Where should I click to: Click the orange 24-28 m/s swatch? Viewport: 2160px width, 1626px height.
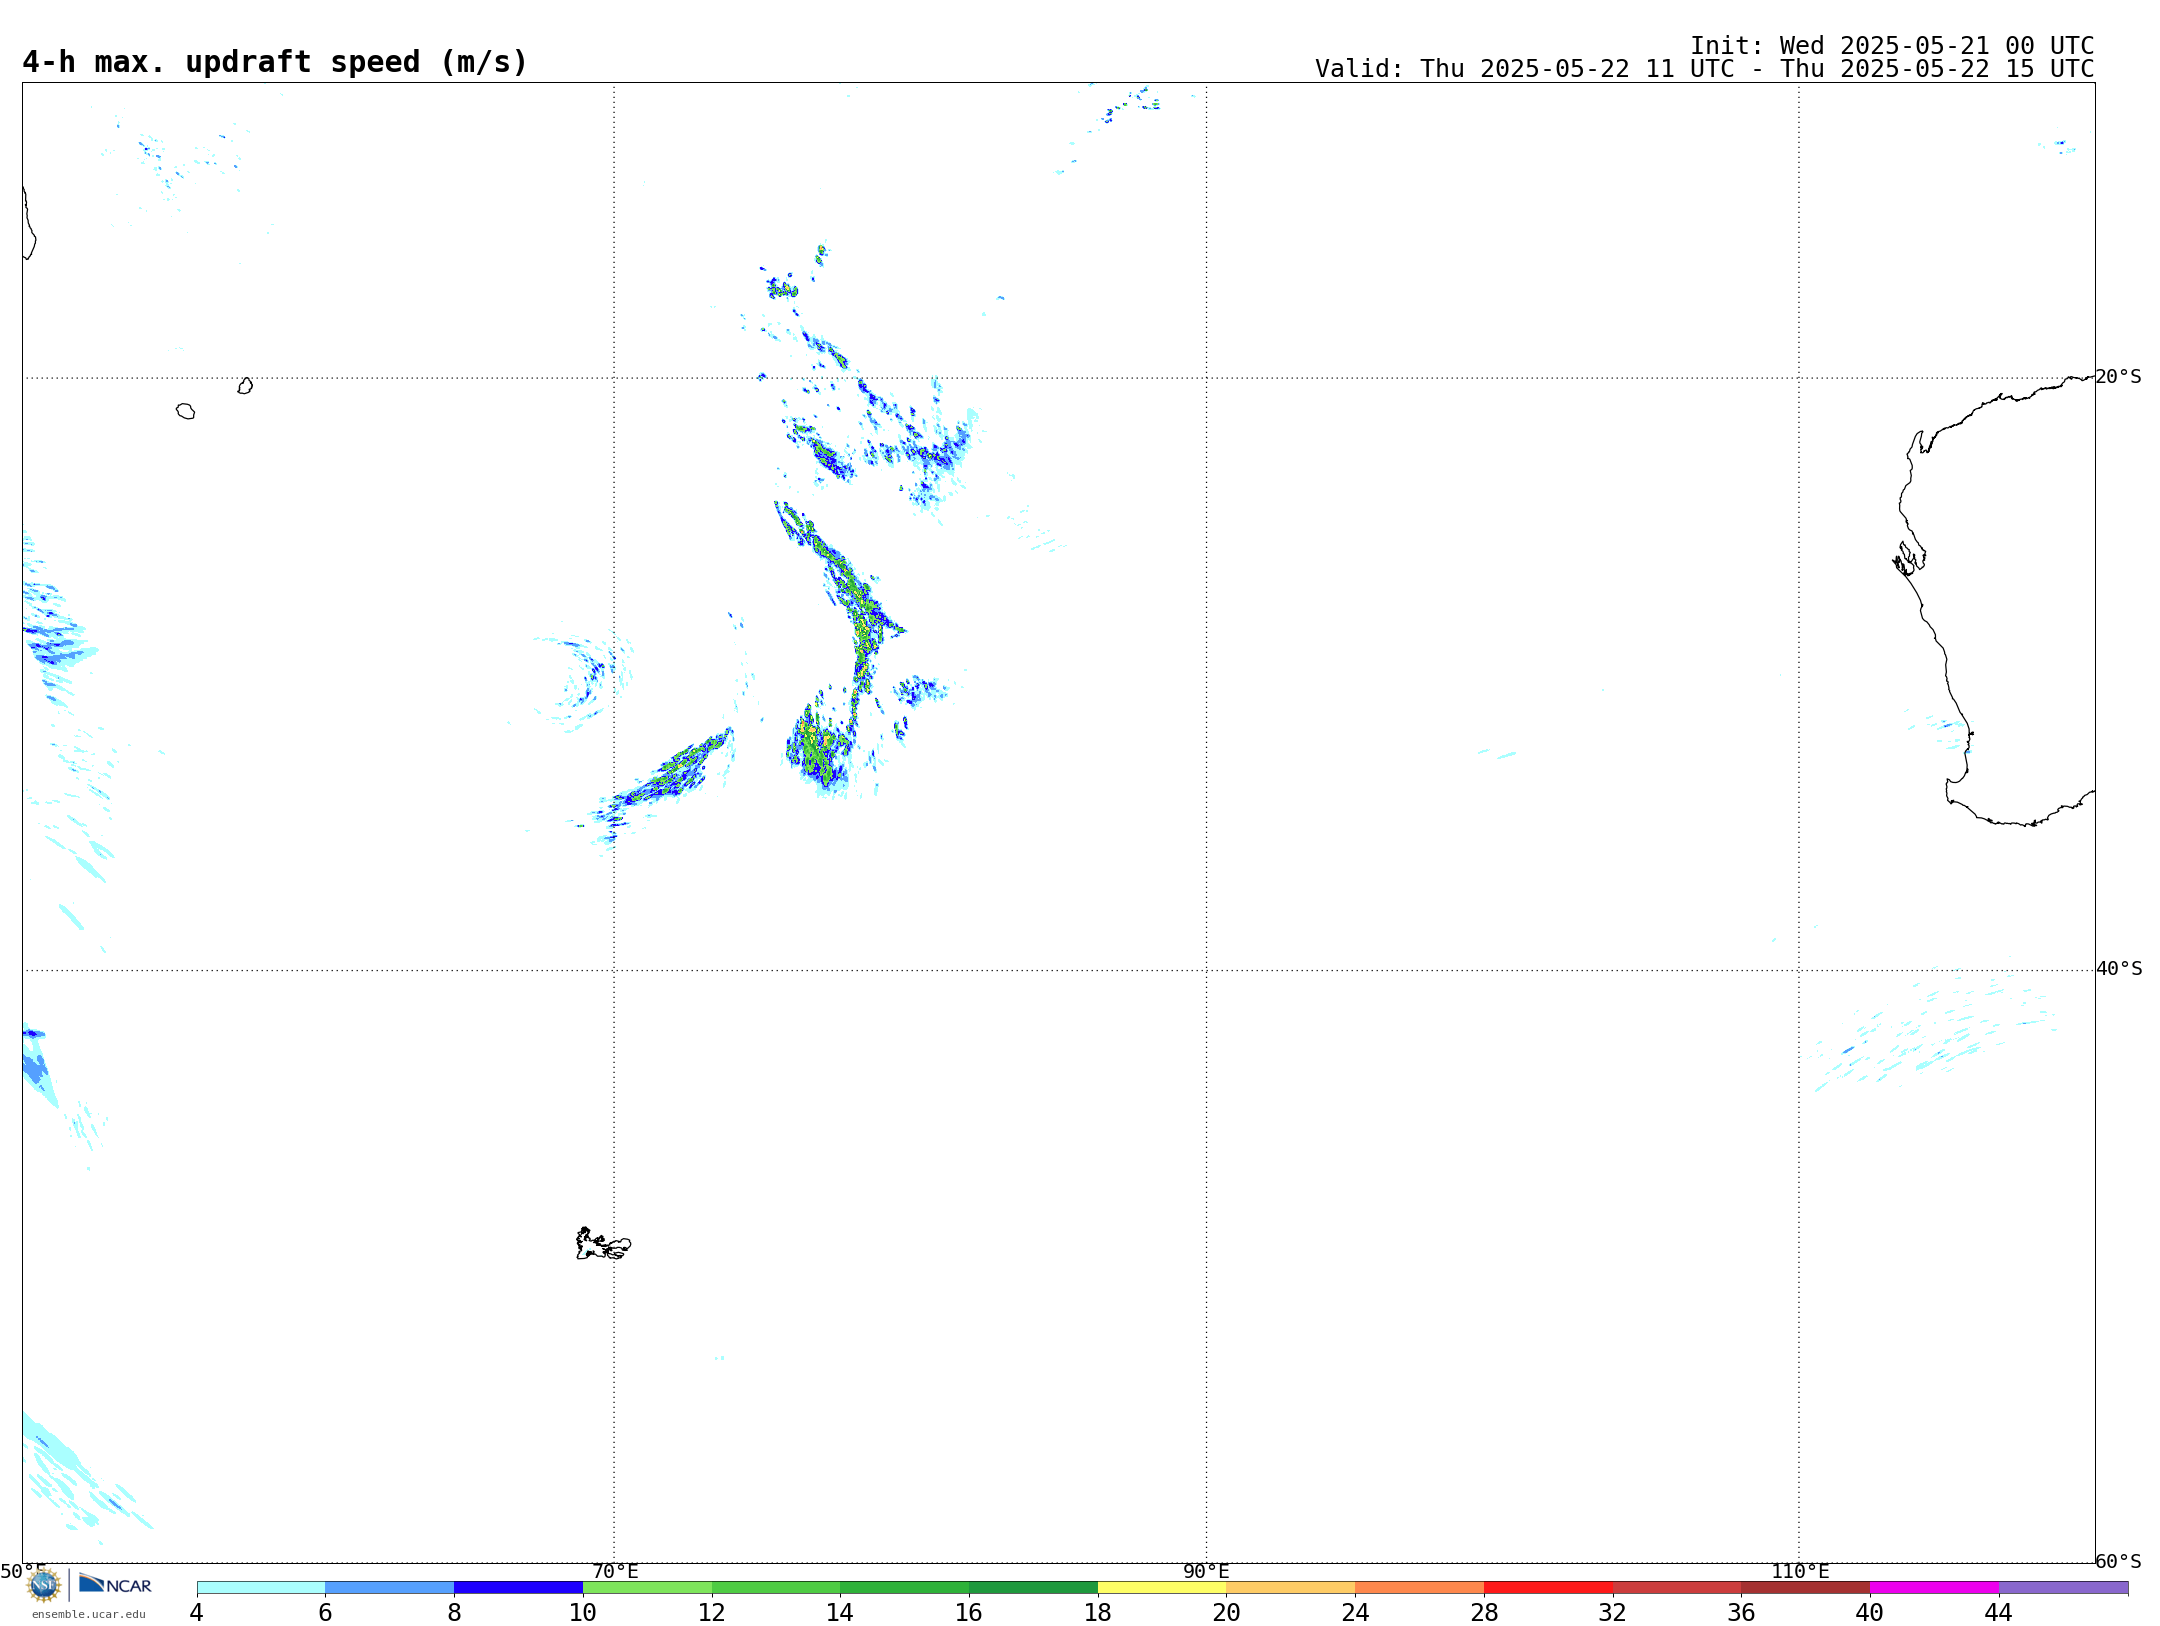1420,1588
